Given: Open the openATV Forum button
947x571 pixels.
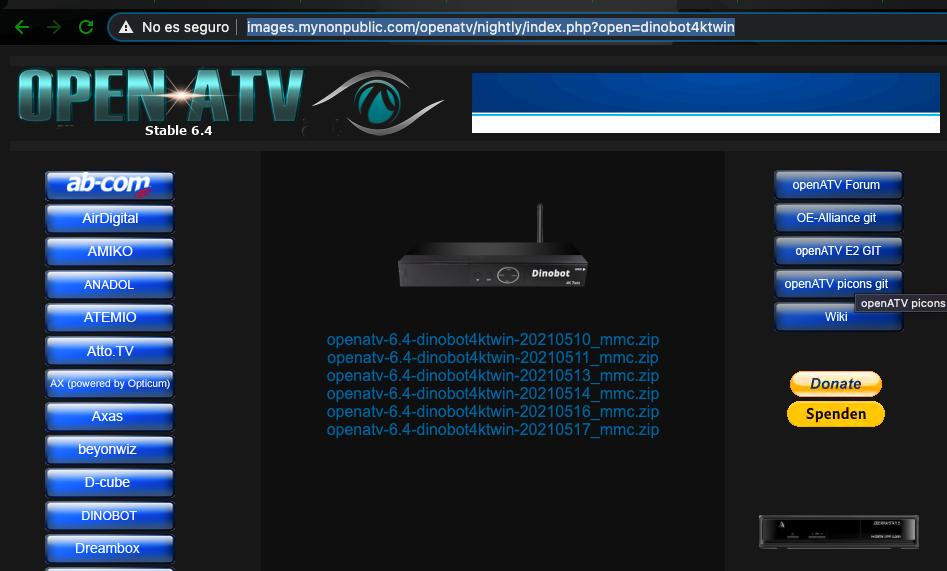Looking at the screenshot, I should (837, 185).
